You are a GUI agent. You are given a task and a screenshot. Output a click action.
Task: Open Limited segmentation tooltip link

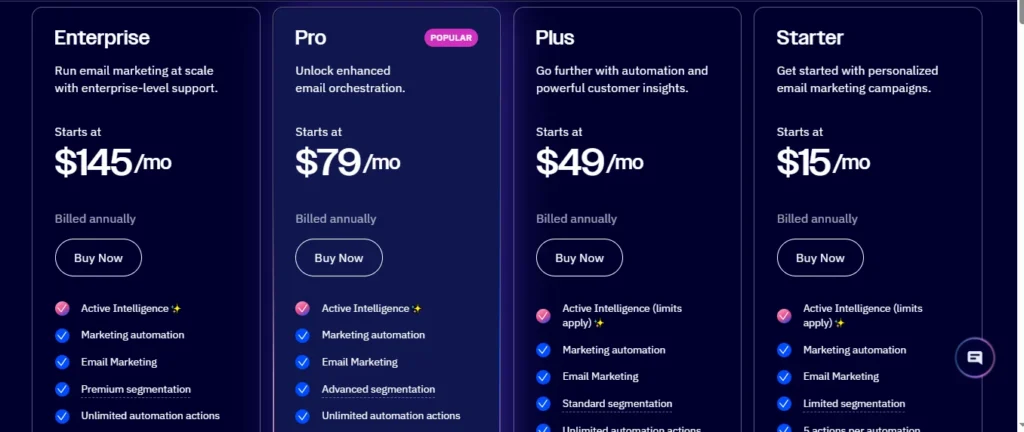tap(854, 403)
